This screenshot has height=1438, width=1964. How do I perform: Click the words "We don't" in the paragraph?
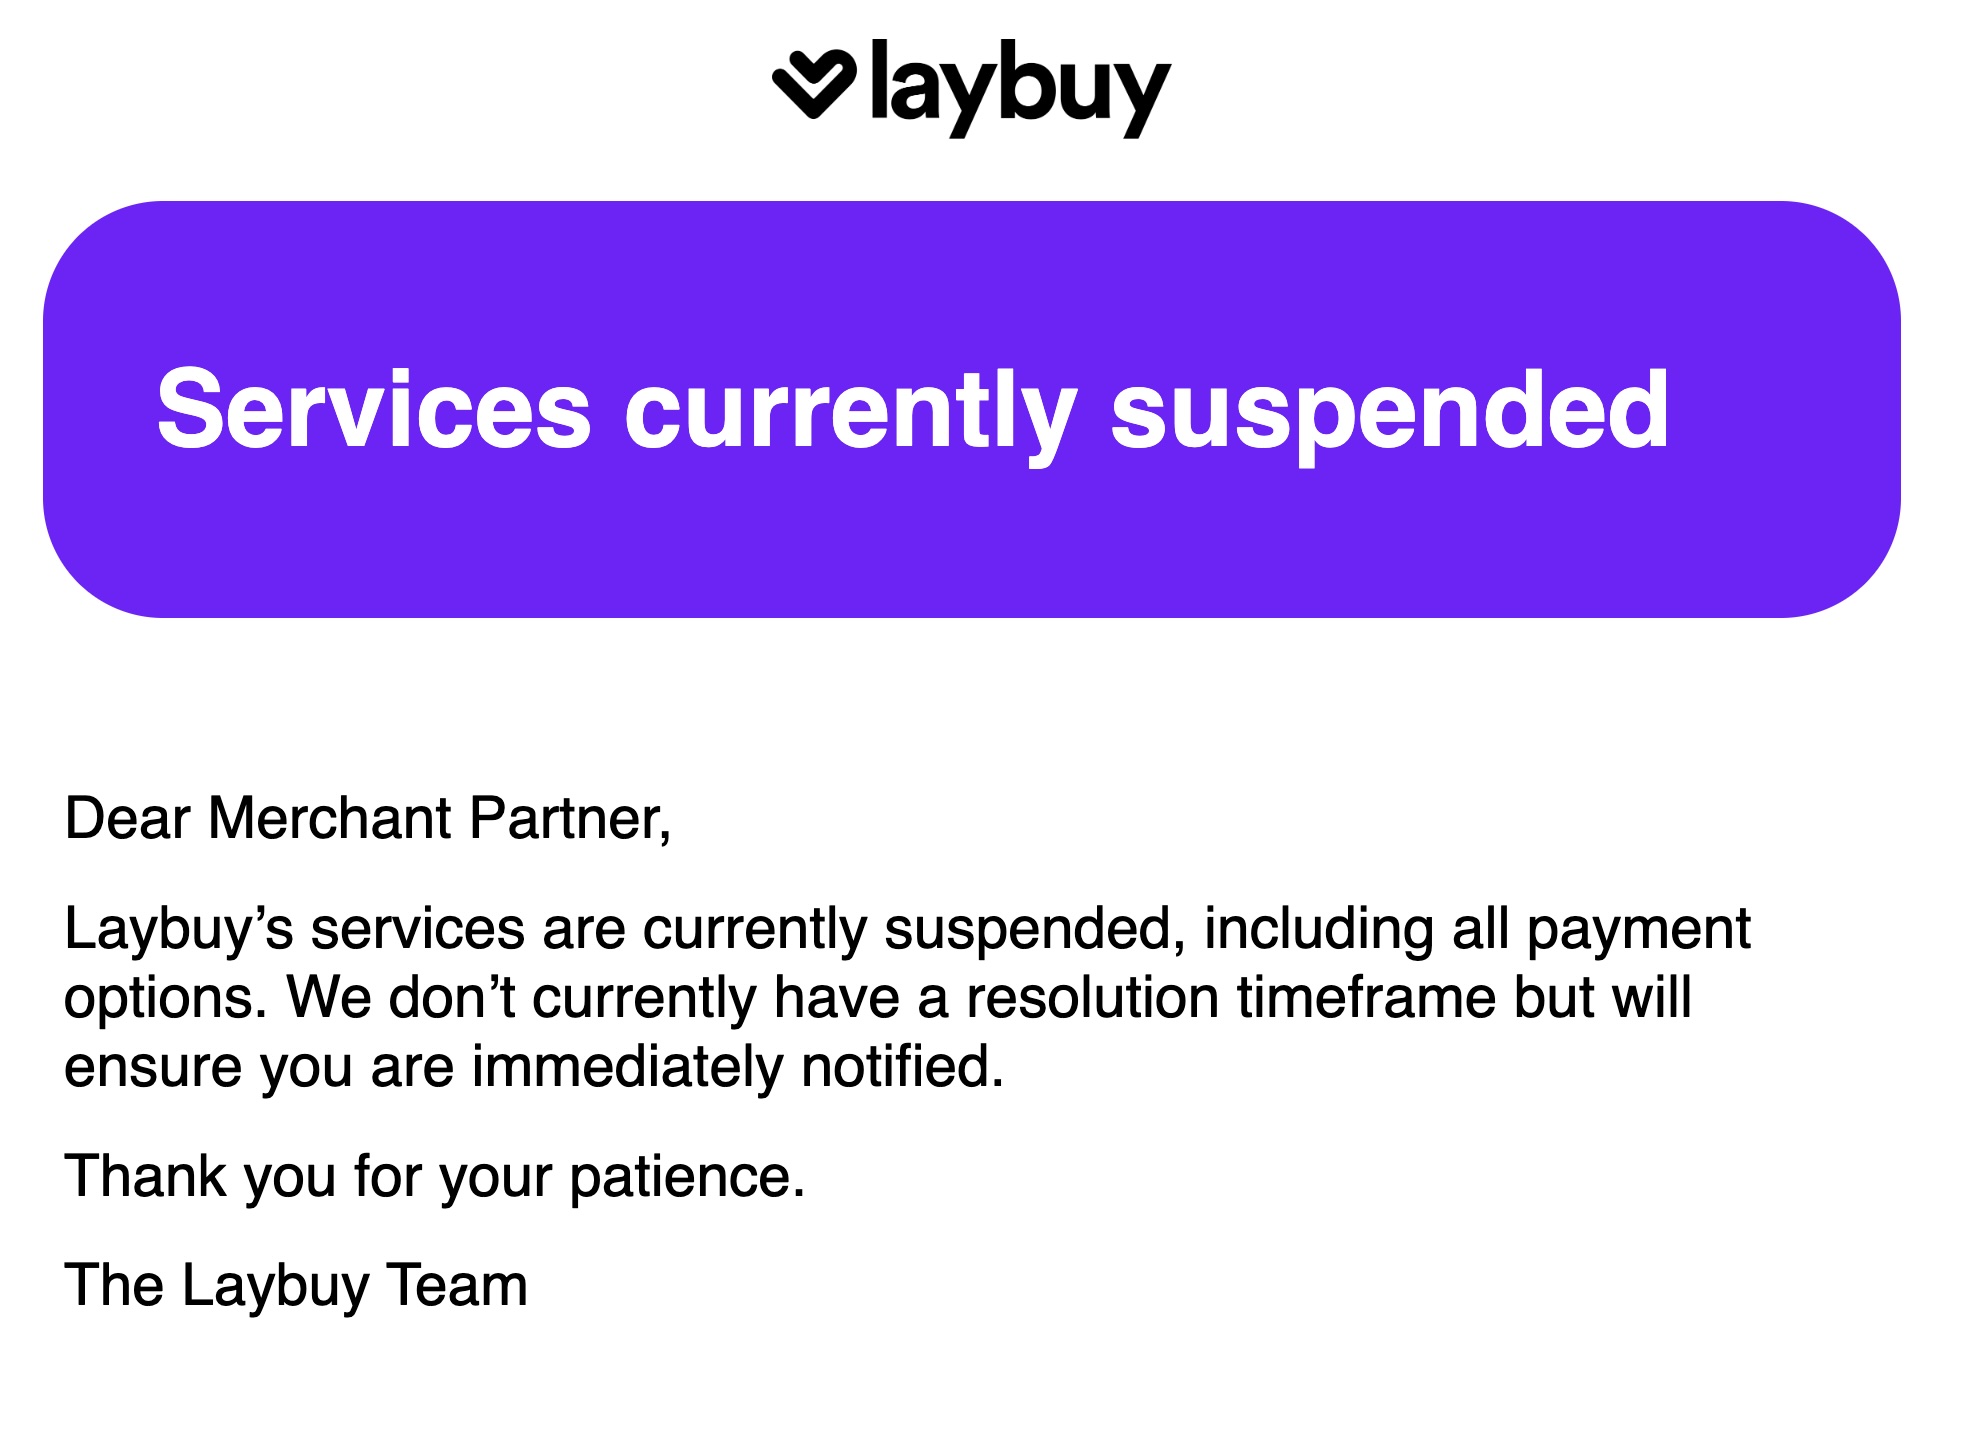click(x=401, y=998)
